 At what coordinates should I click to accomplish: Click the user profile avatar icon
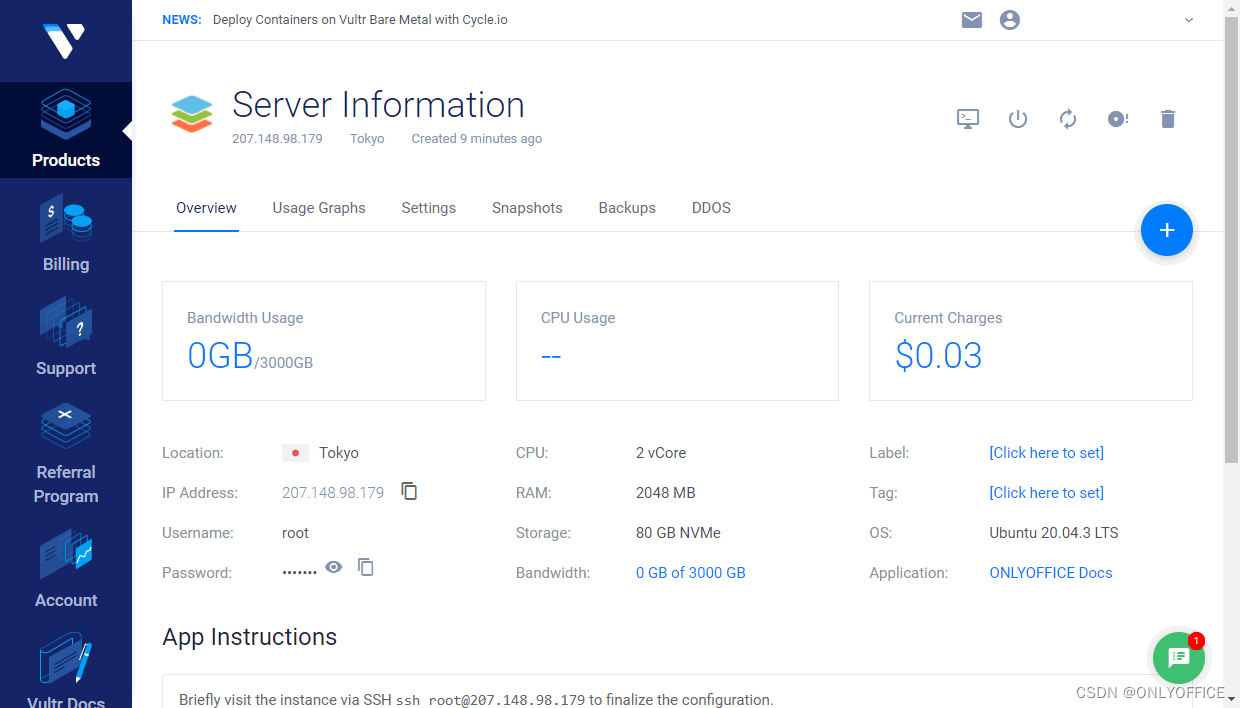[1010, 20]
